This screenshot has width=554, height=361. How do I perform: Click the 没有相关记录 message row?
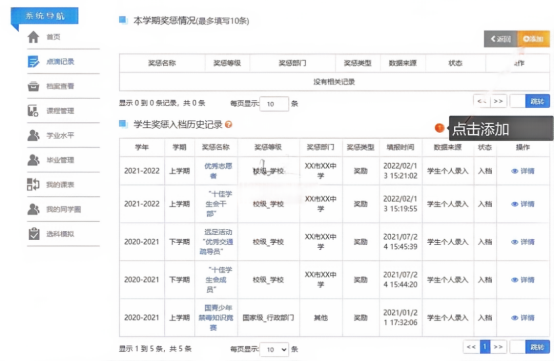pos(334,82)
